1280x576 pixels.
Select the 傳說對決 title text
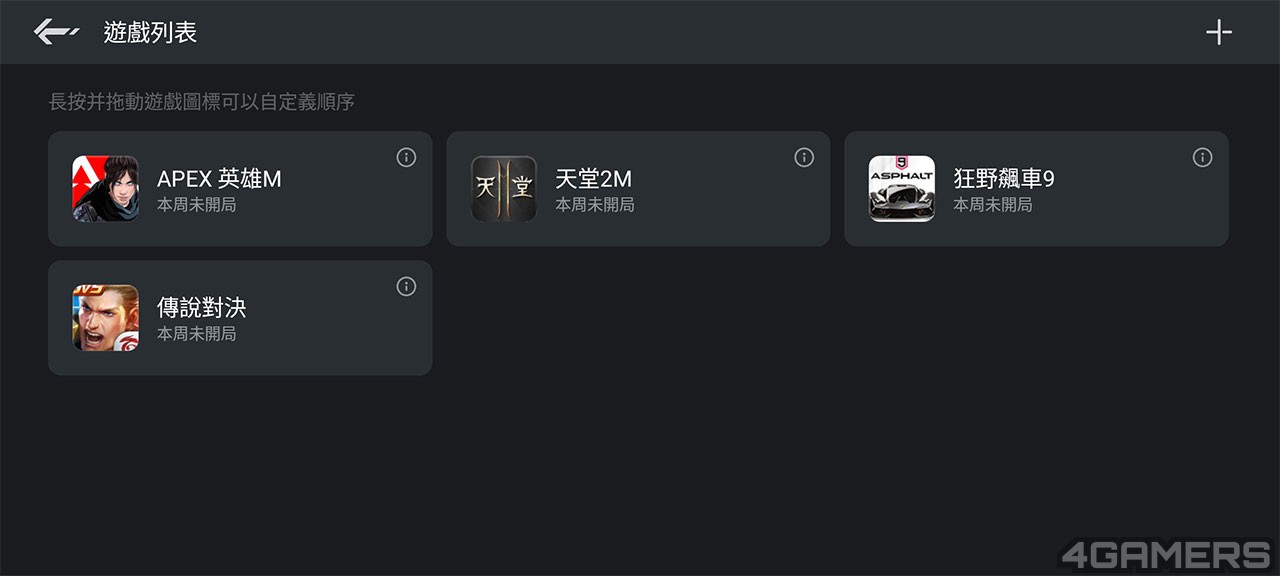pos(201,307)
